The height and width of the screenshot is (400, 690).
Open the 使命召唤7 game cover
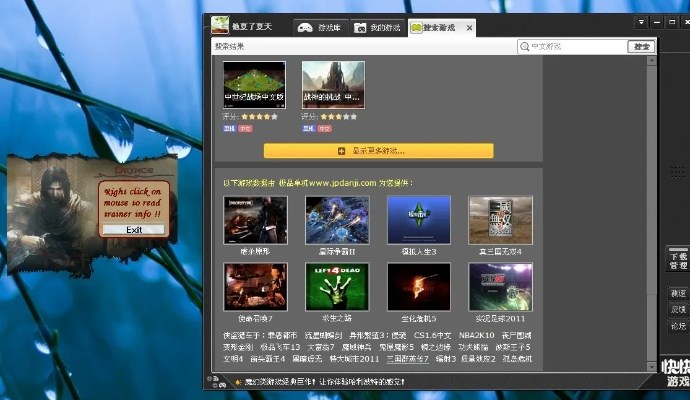[255, 287]
